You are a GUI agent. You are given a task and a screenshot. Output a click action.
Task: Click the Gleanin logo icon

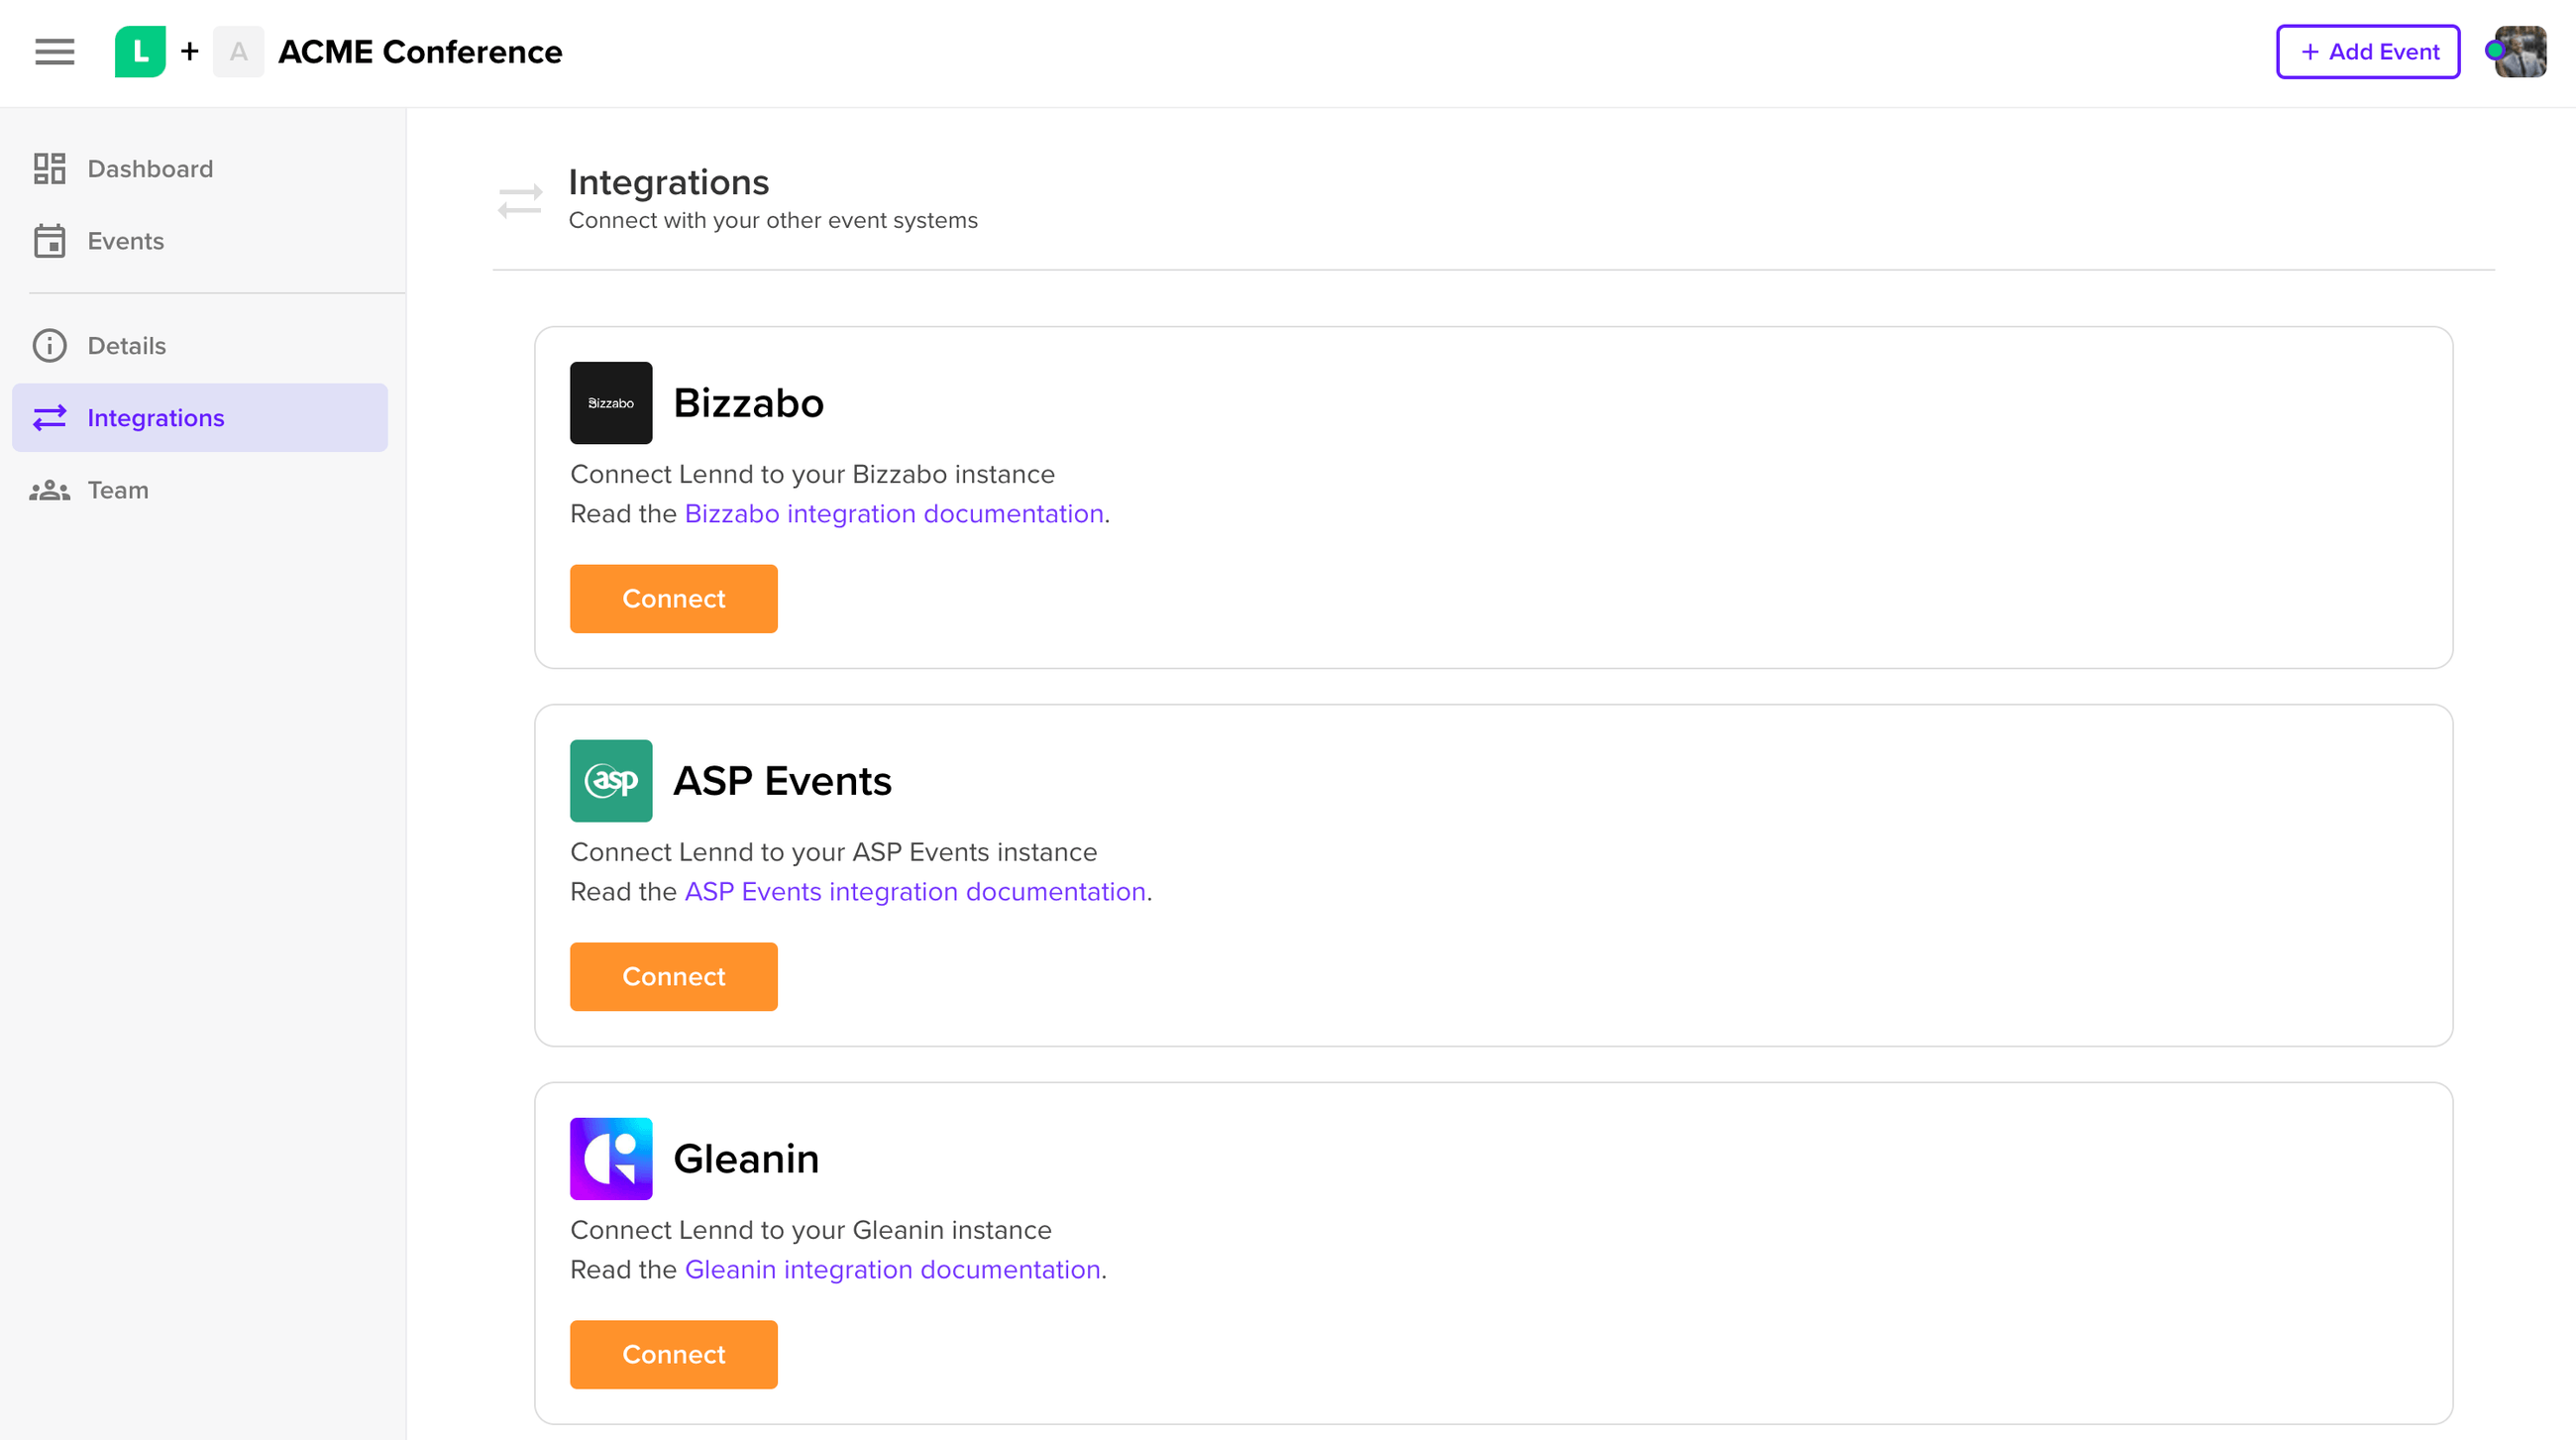610,1158
